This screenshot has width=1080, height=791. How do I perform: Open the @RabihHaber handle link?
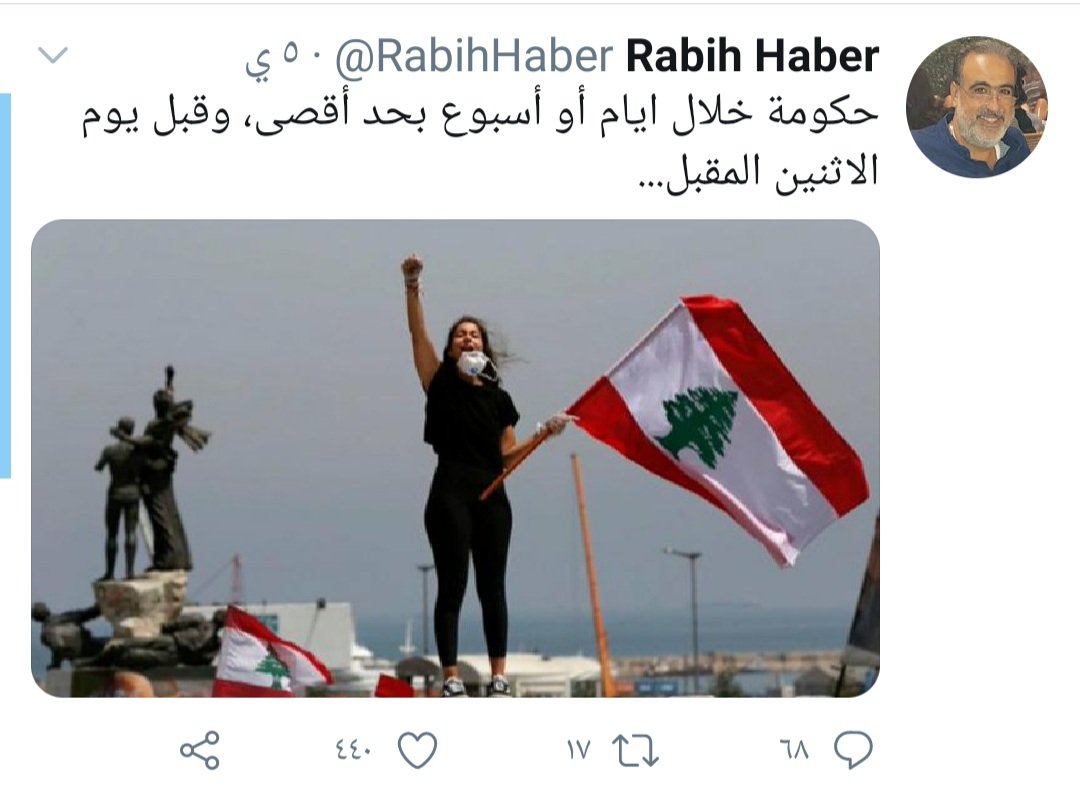[474, 56]
